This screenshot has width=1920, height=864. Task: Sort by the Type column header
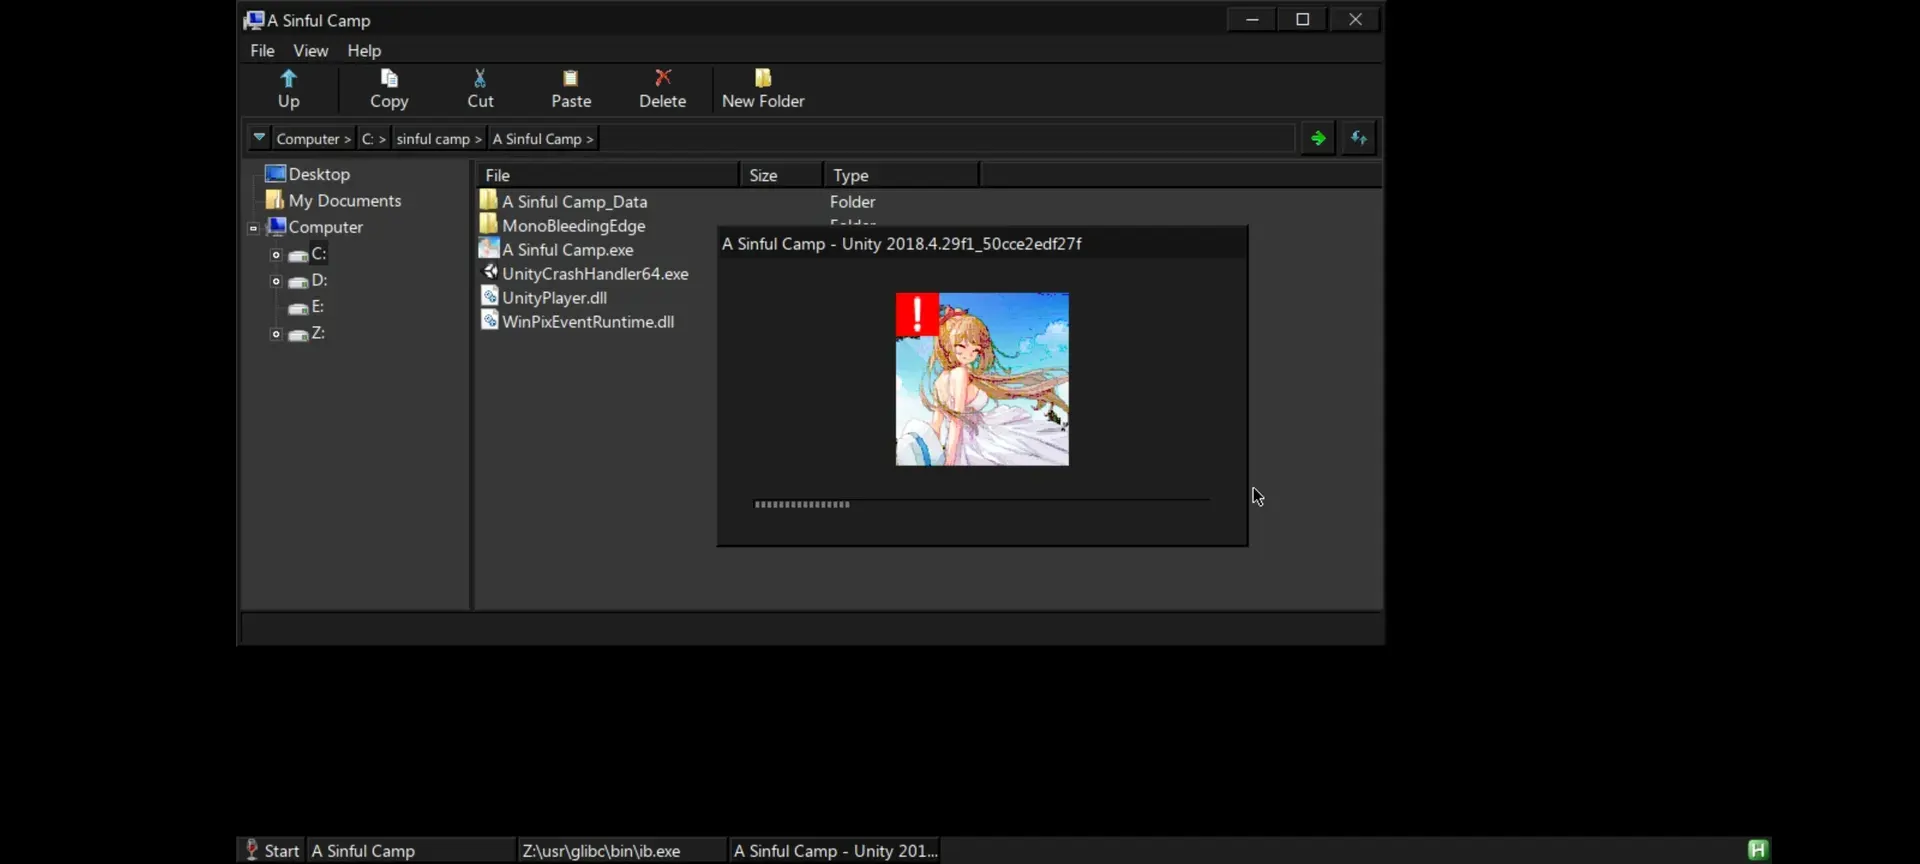901,175
